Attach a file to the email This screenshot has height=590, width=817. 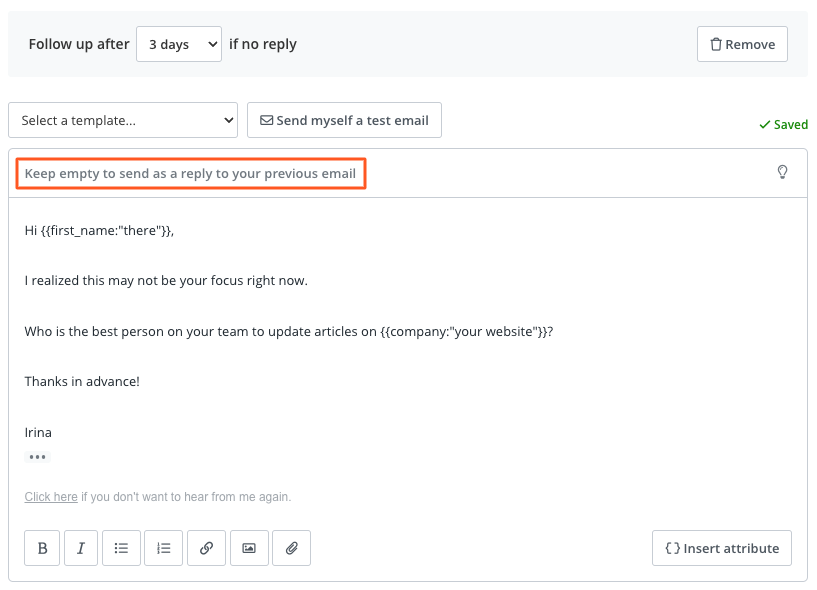[291, 548]
